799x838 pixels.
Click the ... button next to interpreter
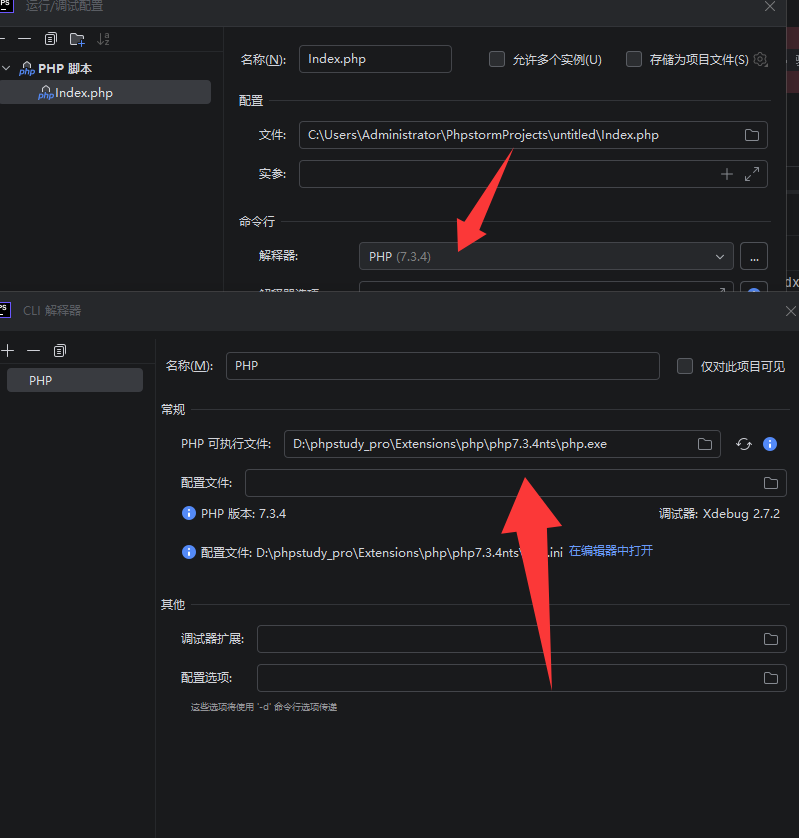tap(754, 257)
